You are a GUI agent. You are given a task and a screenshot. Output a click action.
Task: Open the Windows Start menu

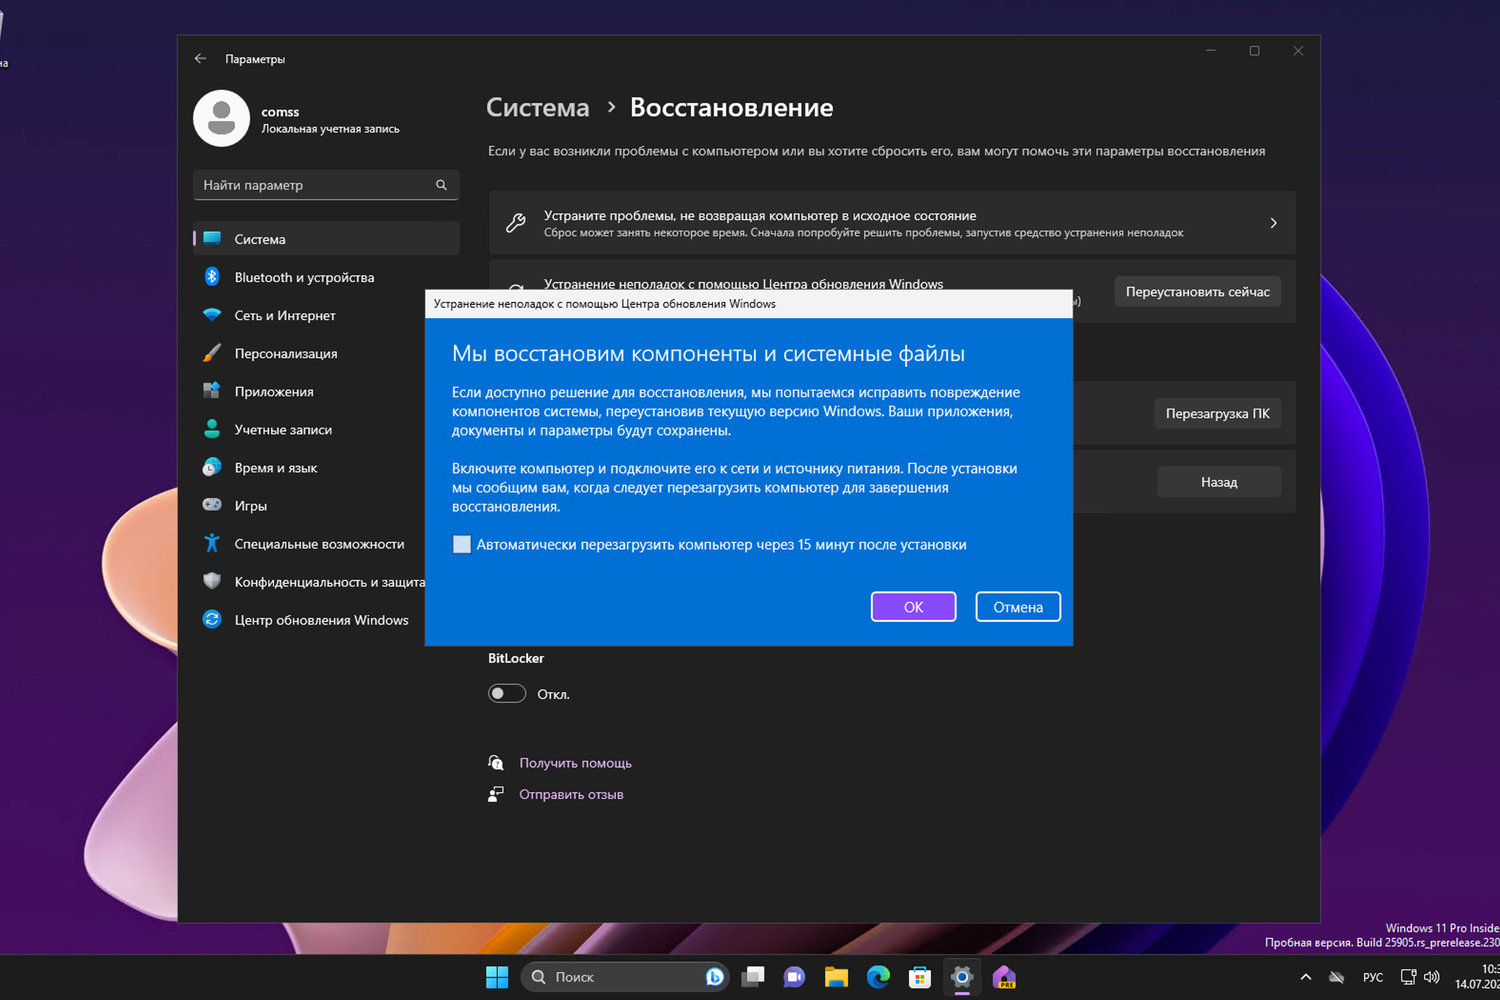point(497,977)
